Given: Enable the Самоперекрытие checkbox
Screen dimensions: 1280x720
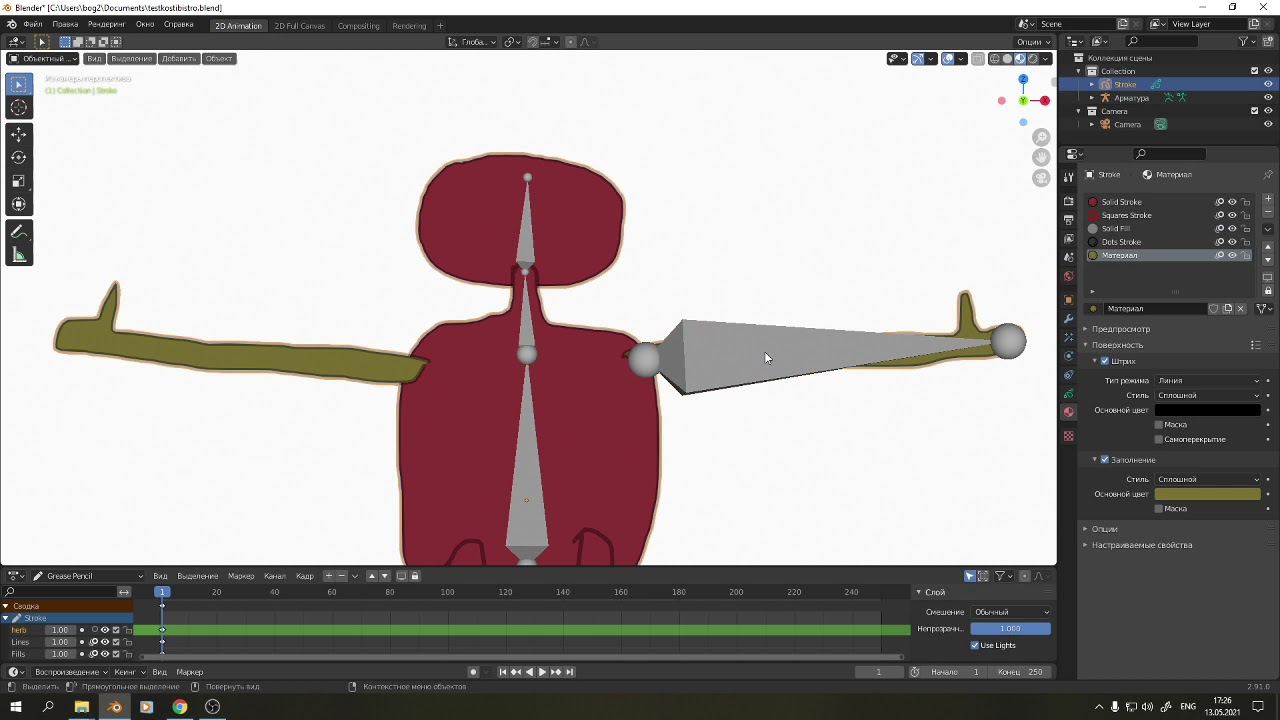Looking at the screenshot, I should tap(1159, 439).
